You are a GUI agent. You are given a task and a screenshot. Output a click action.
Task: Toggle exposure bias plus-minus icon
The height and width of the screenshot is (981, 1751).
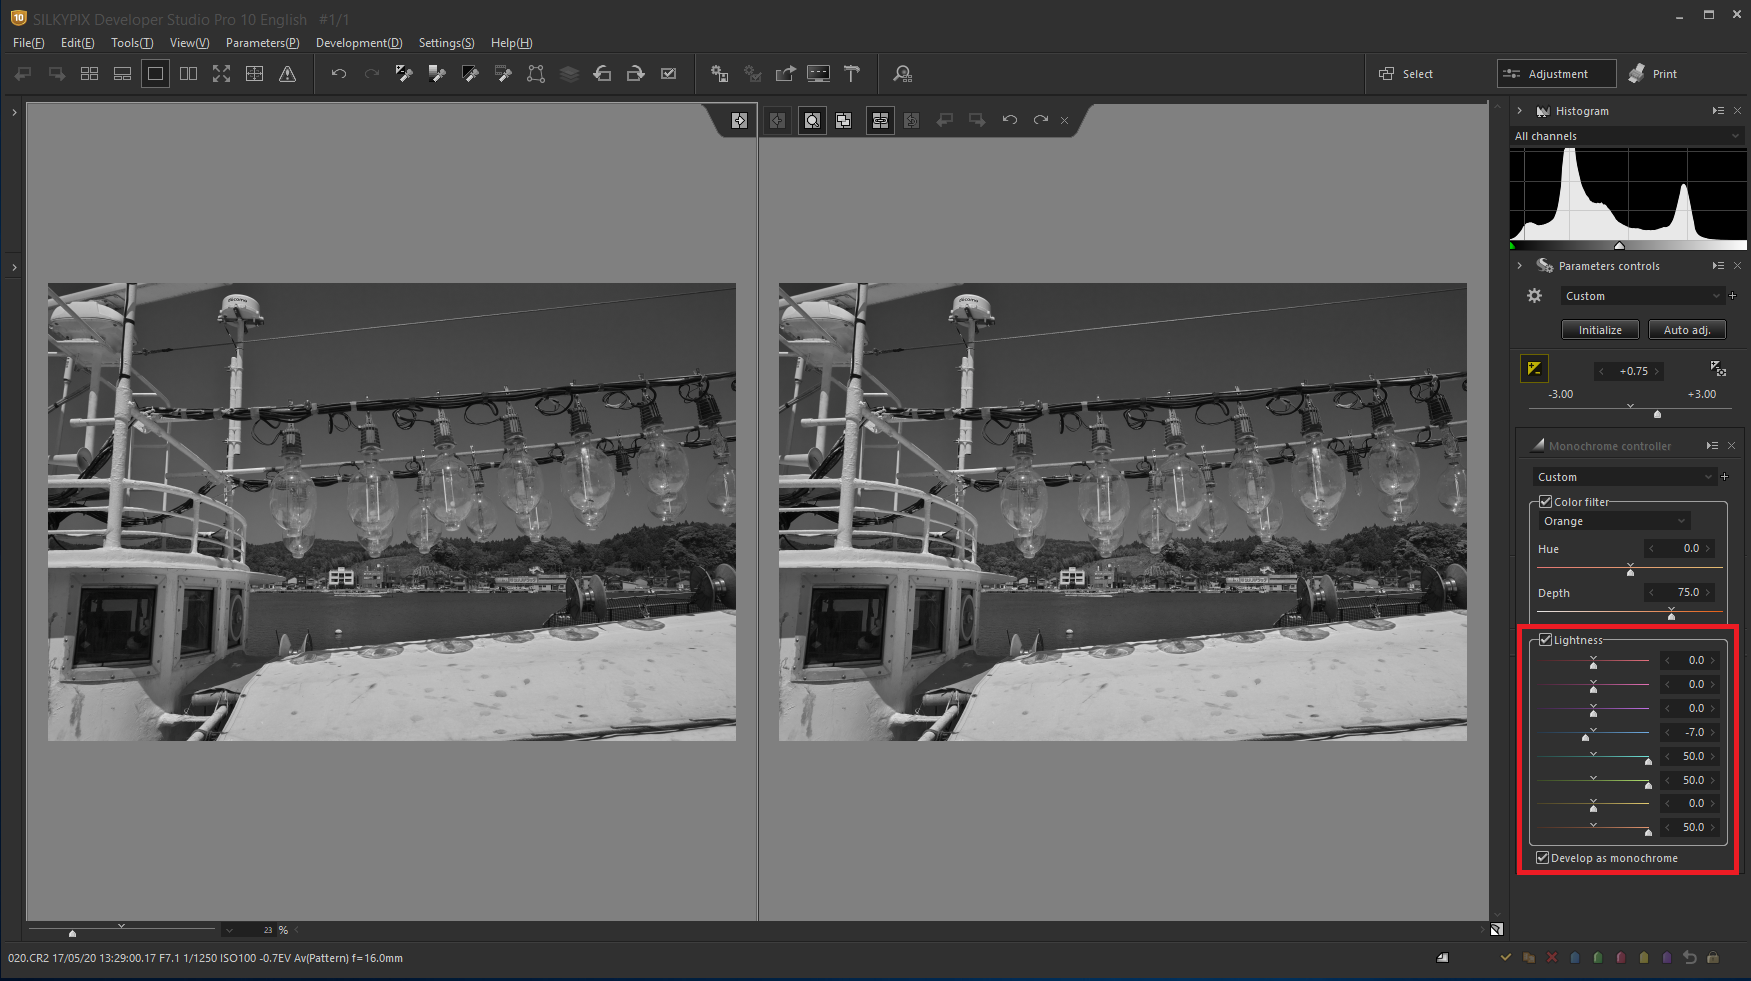tap(1534, 369)
